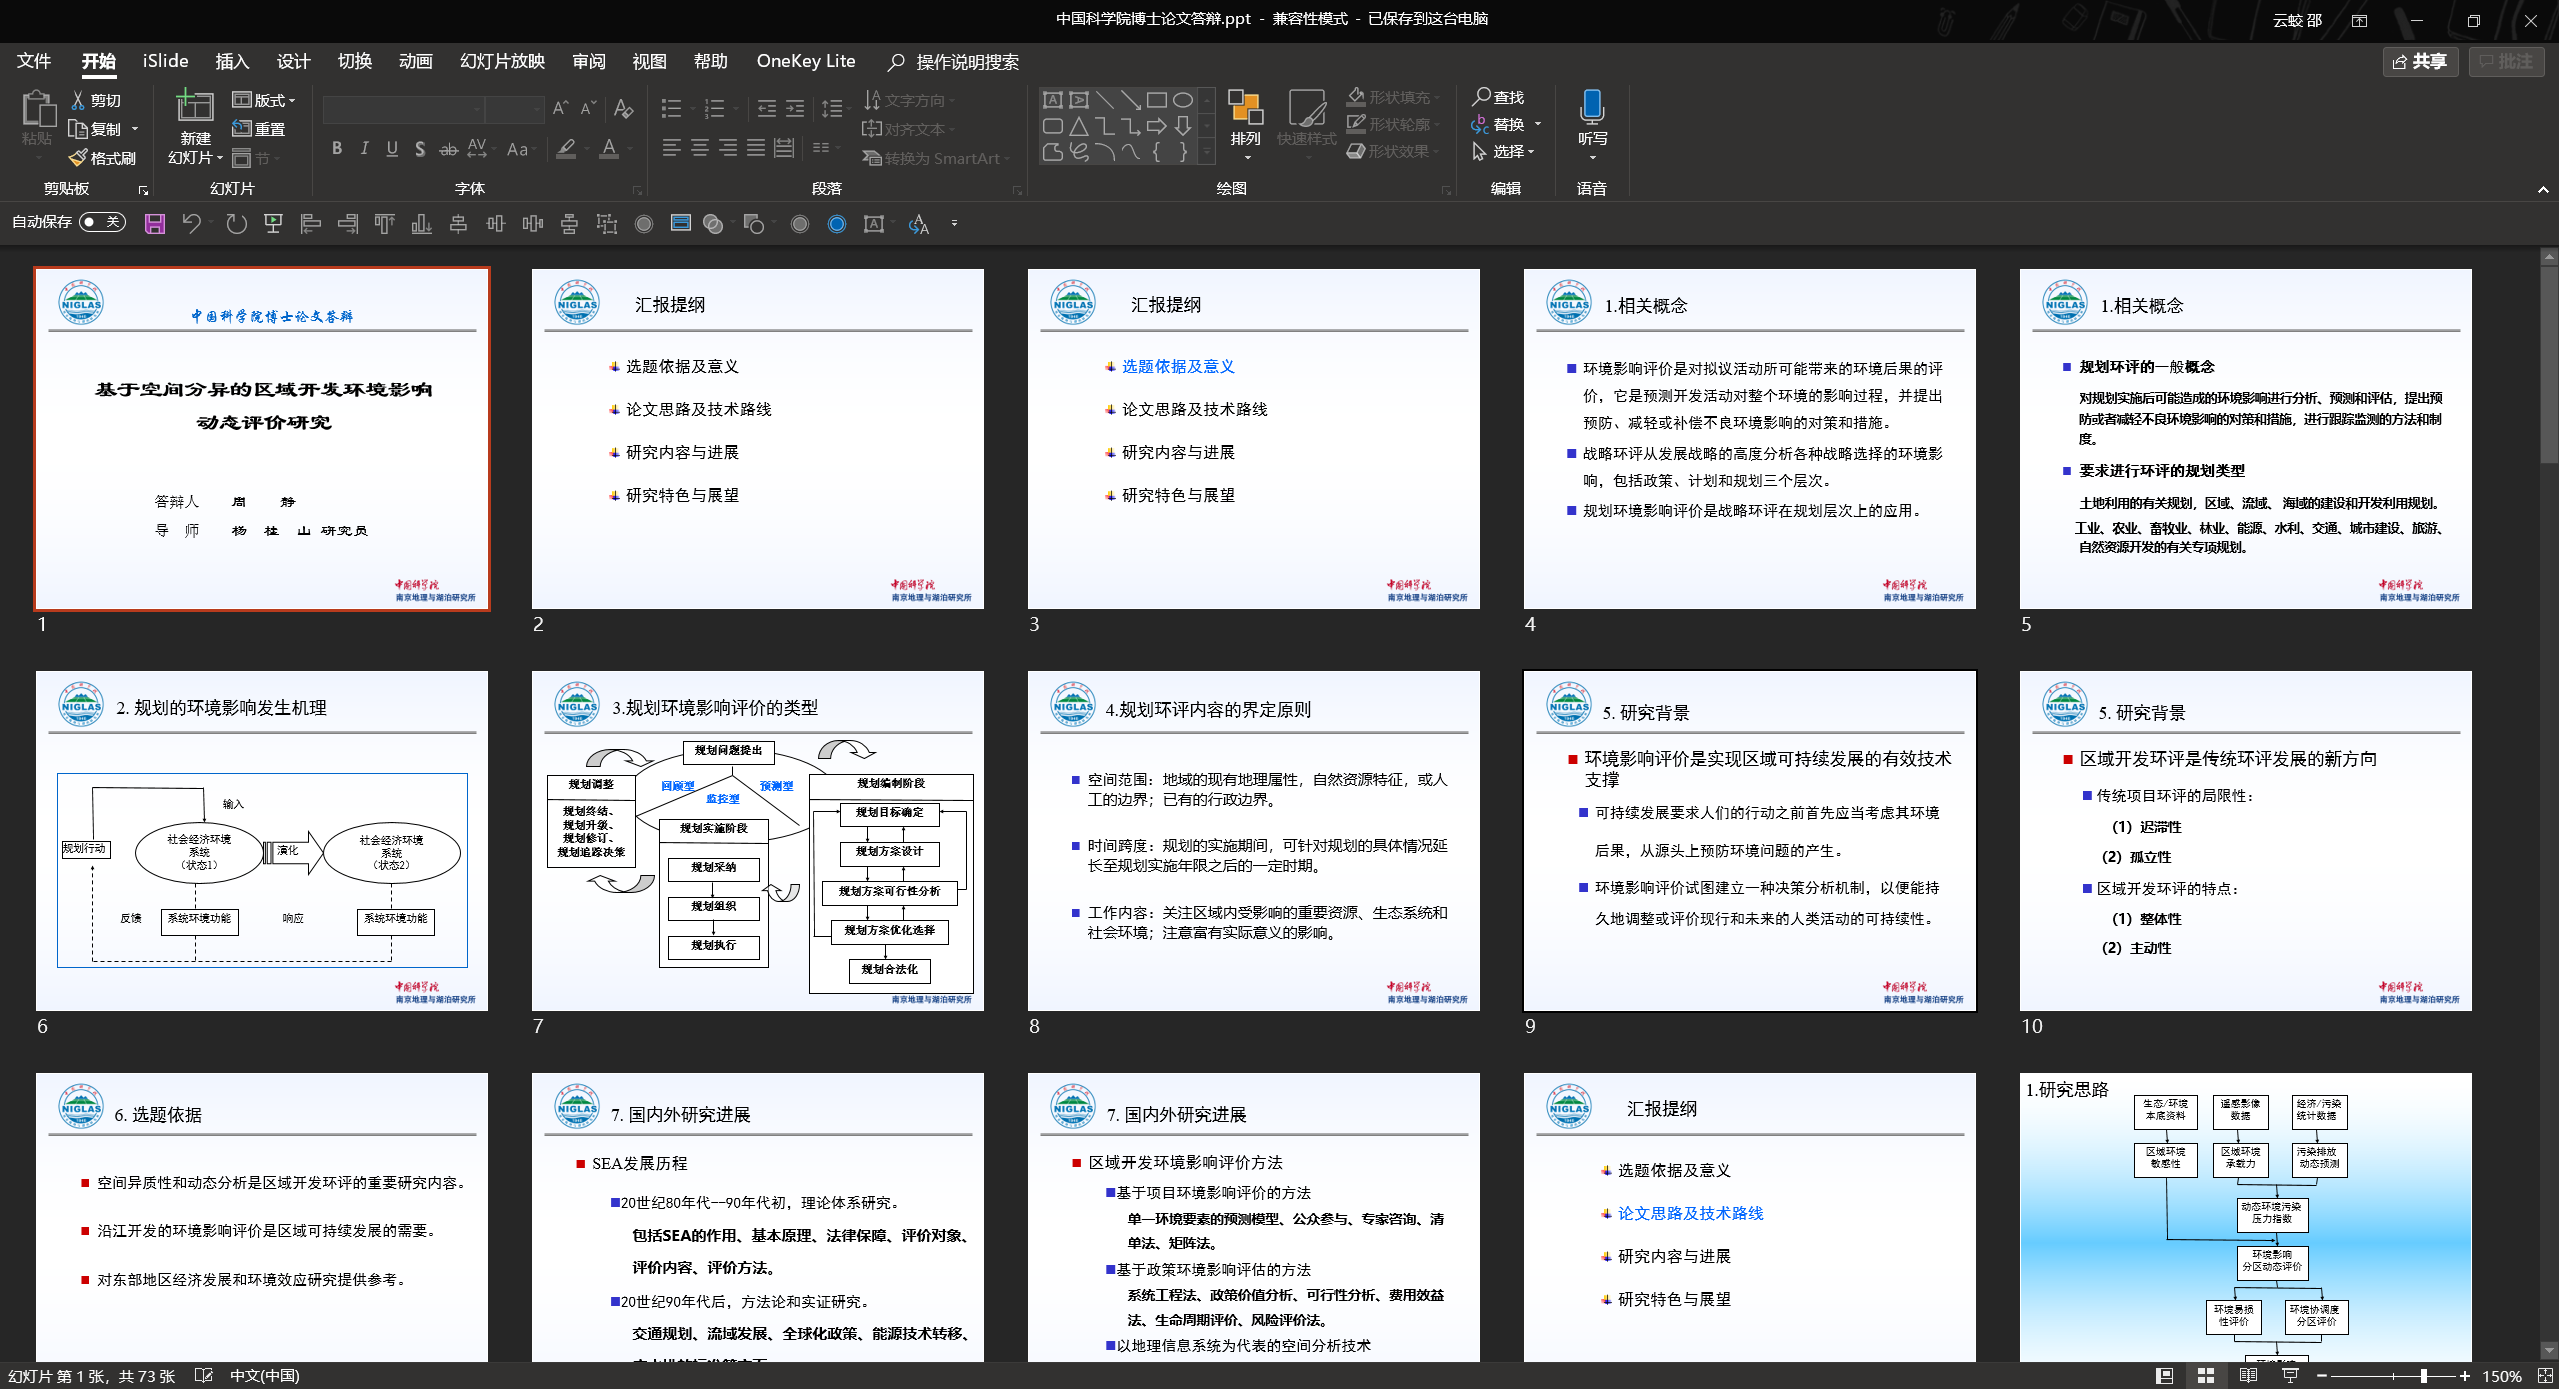Expand the Quick Access Toolbar customize arrow
This screenshot has width=2559, height=1389.
[954, 224]
